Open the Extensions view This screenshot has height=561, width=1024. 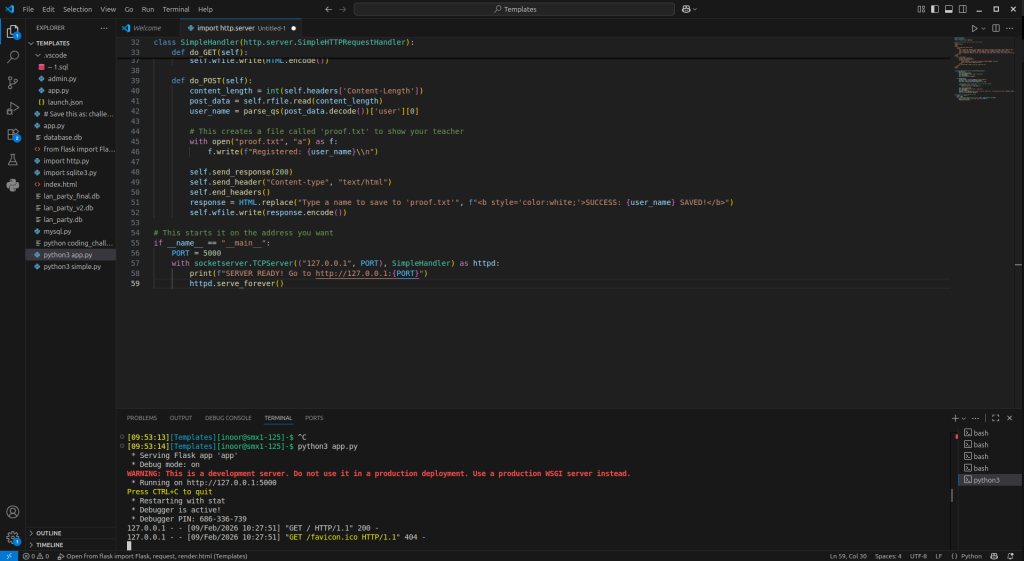coord(13,134)
